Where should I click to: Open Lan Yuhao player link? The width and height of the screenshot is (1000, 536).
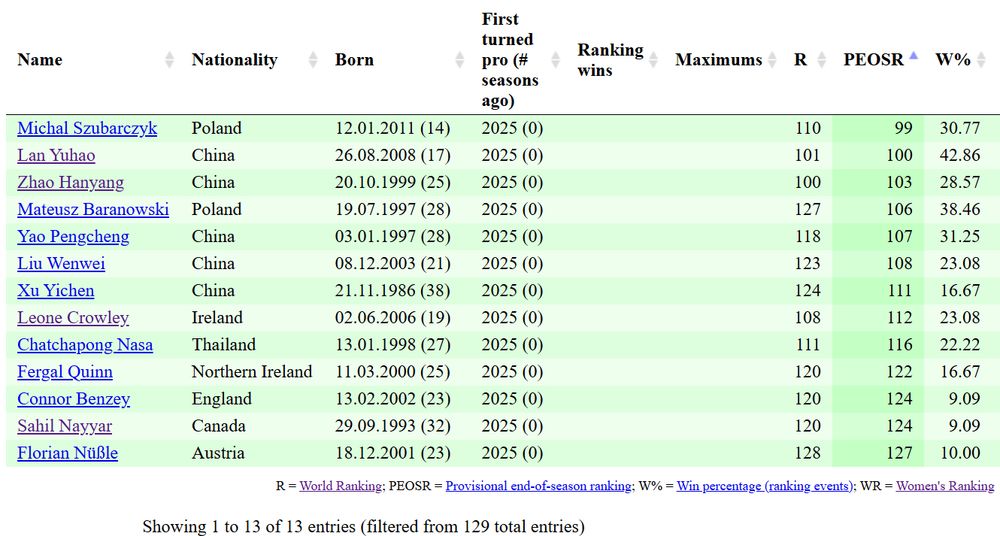(x=56, y=156)
